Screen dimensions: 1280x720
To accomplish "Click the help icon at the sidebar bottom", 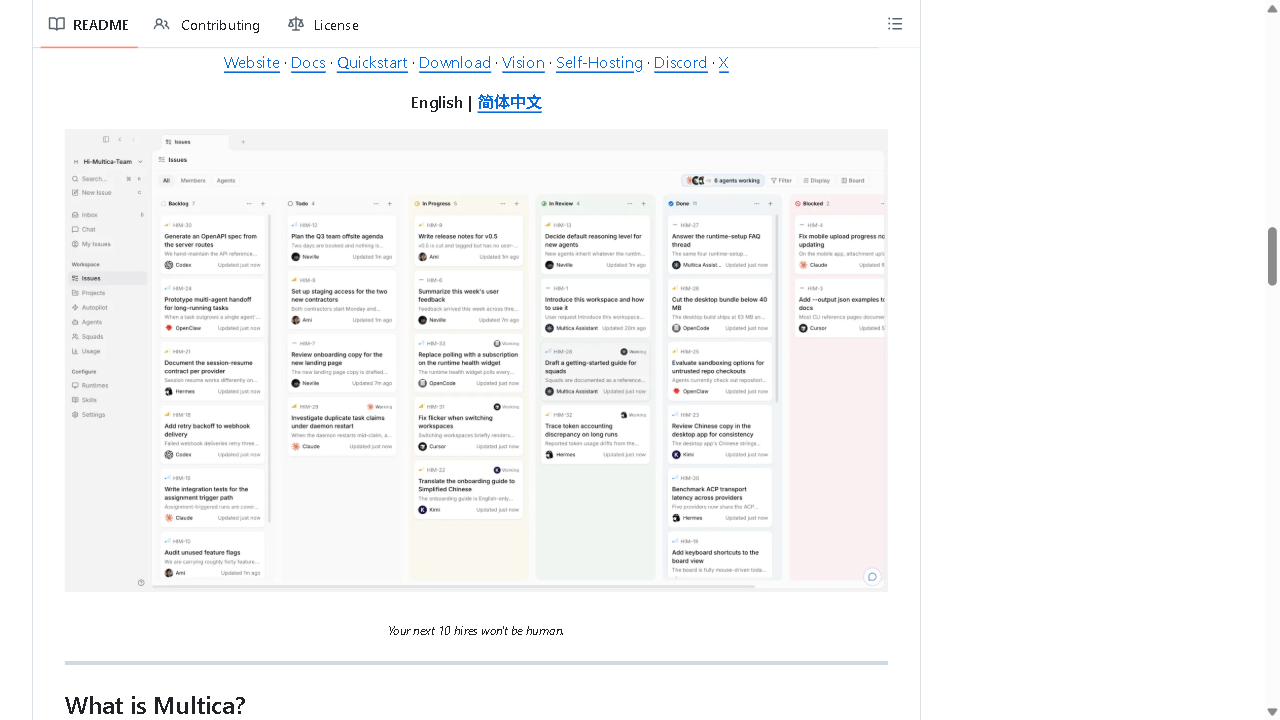I will tap(141, 582).
